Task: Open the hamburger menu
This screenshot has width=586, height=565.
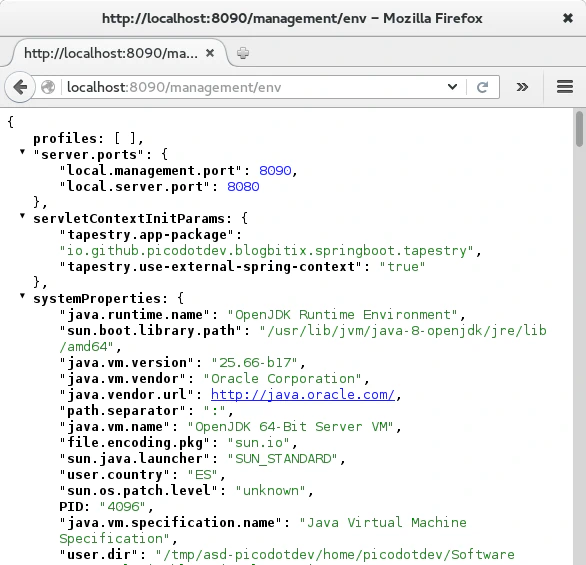Action: [x=565, y=87]
